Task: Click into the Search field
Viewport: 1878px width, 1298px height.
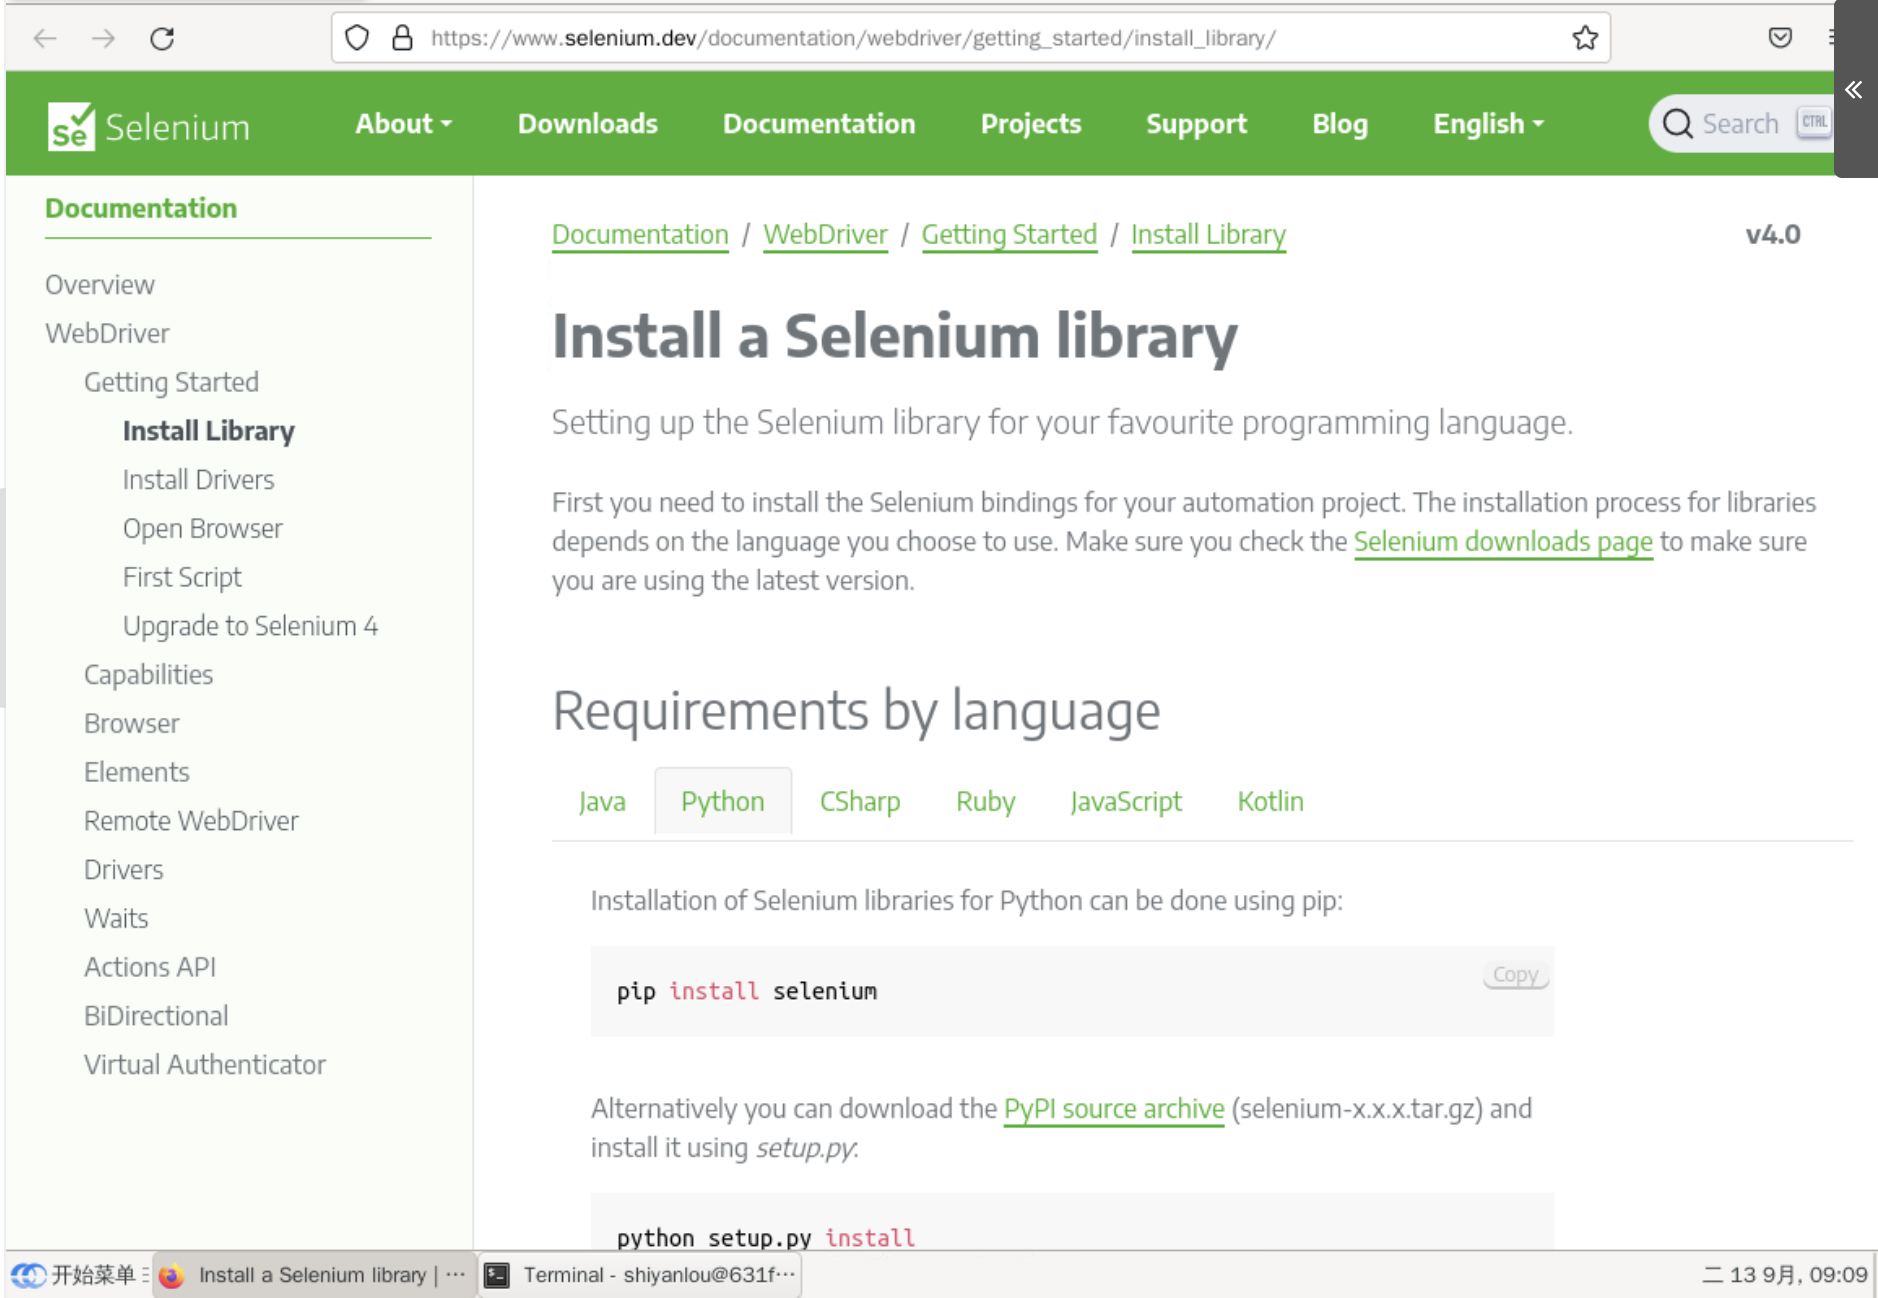Action: (x=1741, y=124)
